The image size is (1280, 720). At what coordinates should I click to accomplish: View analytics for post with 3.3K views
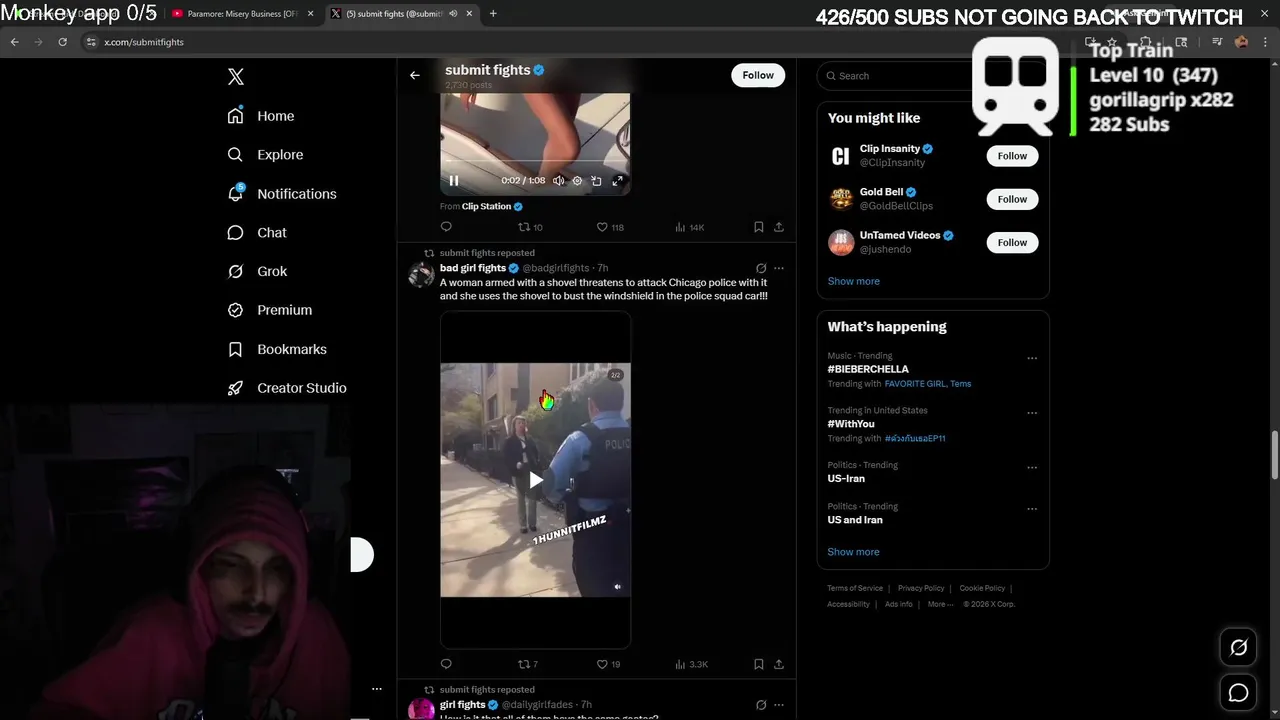tap(692, 664)
